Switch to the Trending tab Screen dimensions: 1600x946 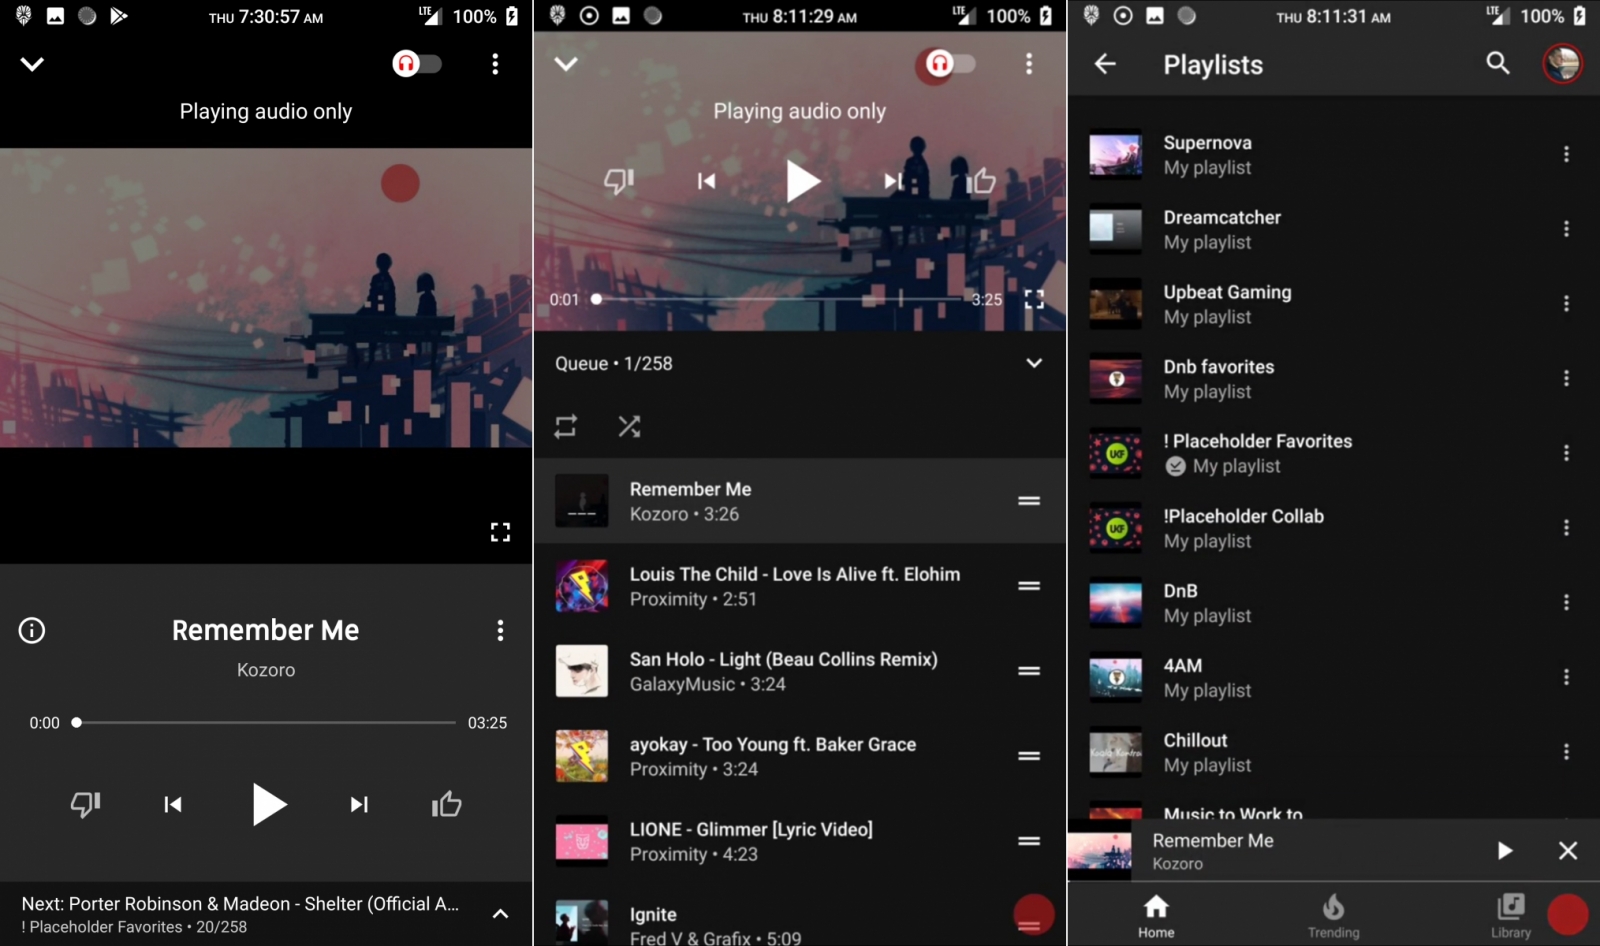coord(1333,915)
